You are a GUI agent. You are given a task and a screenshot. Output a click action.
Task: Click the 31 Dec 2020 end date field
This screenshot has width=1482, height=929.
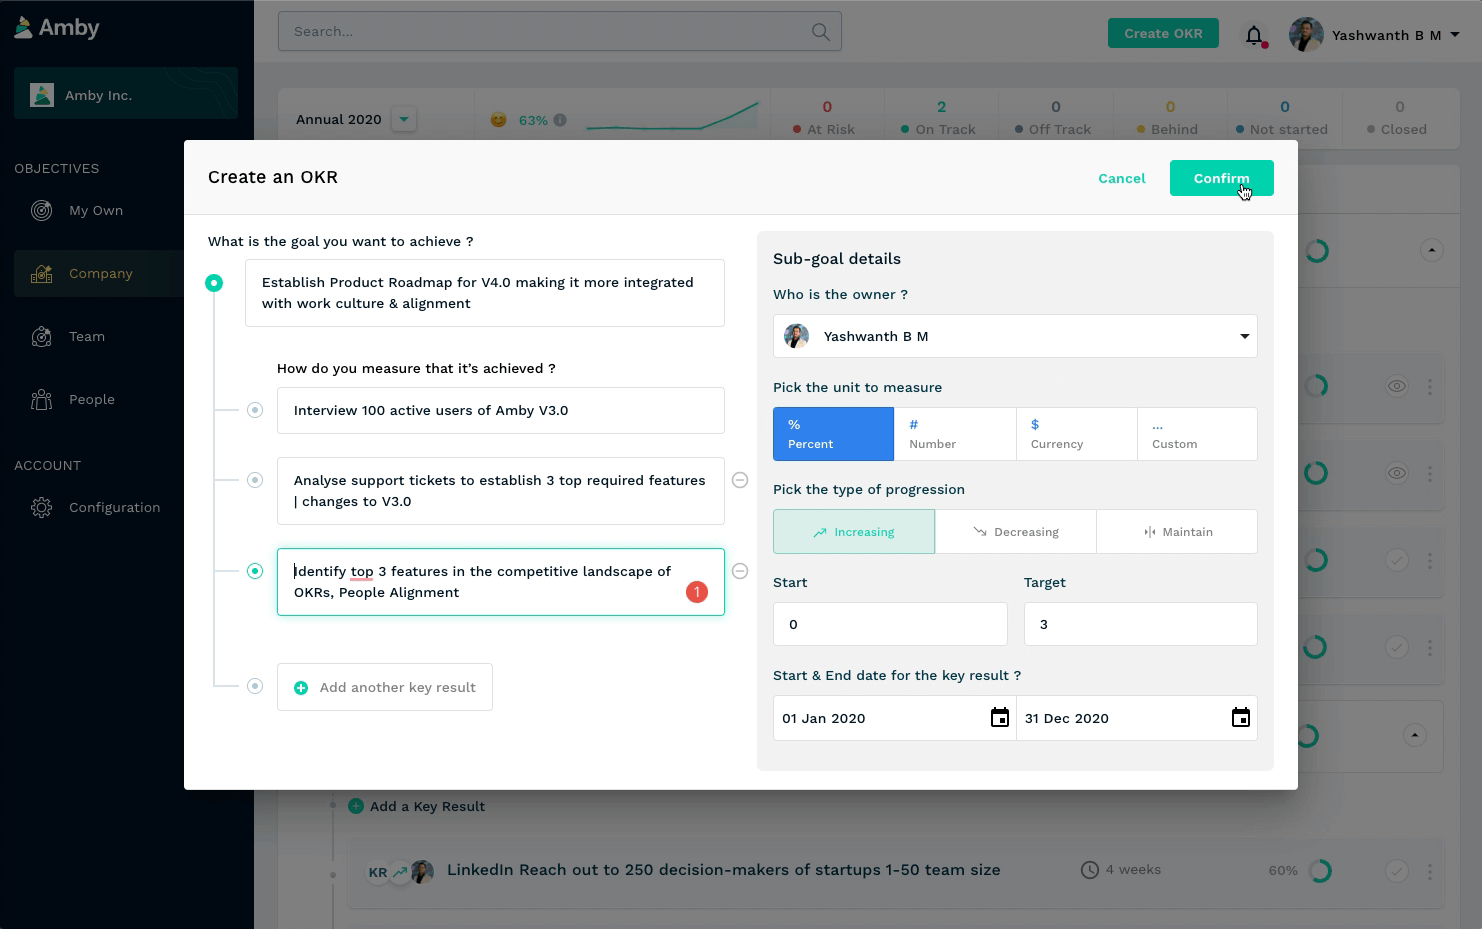click(x=1137, y=718)
